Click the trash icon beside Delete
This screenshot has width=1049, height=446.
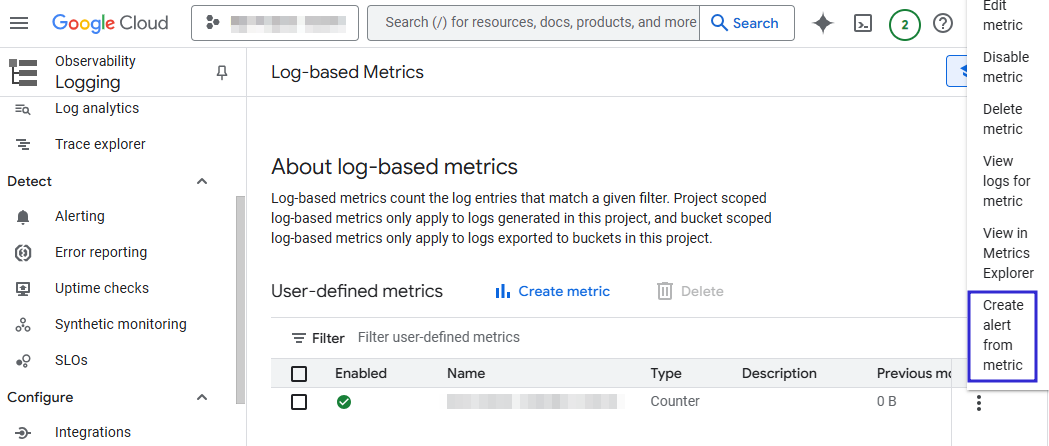click(x=664, y=291)
